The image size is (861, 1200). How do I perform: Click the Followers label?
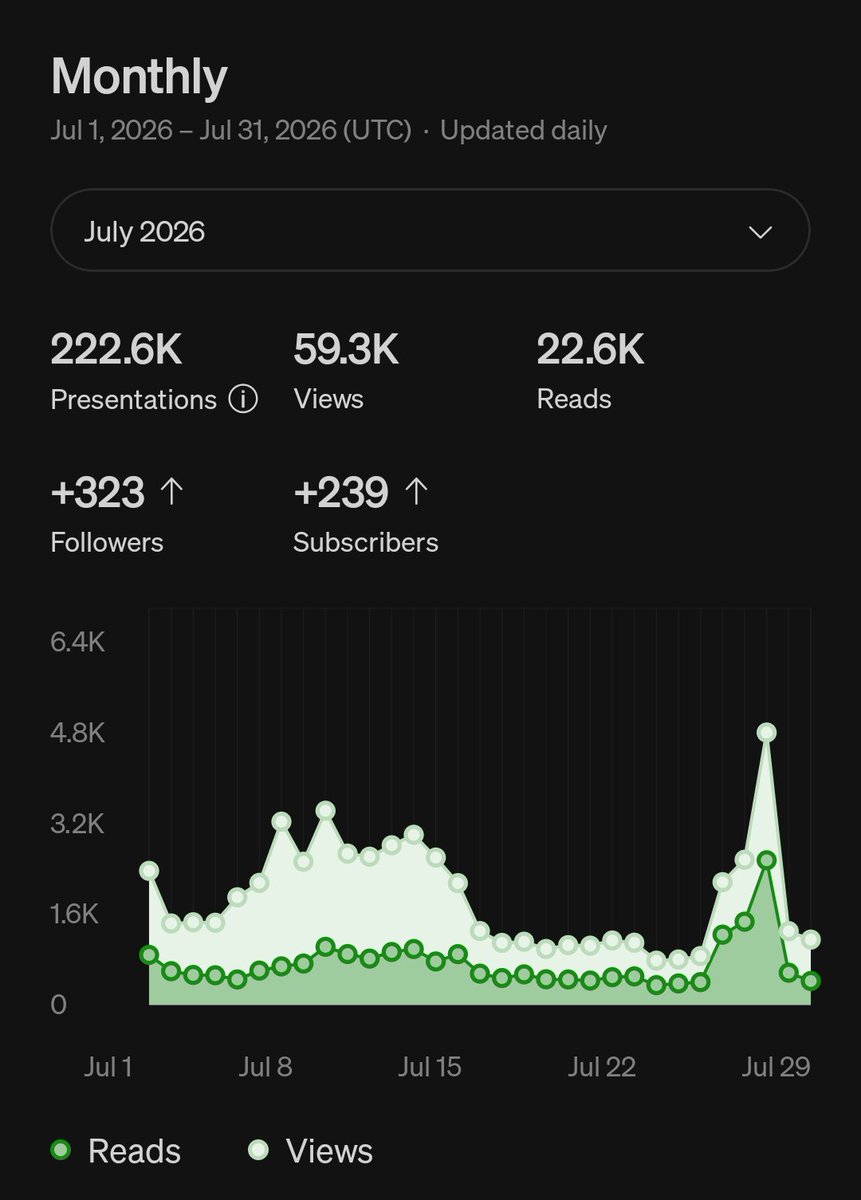(107, 542)
